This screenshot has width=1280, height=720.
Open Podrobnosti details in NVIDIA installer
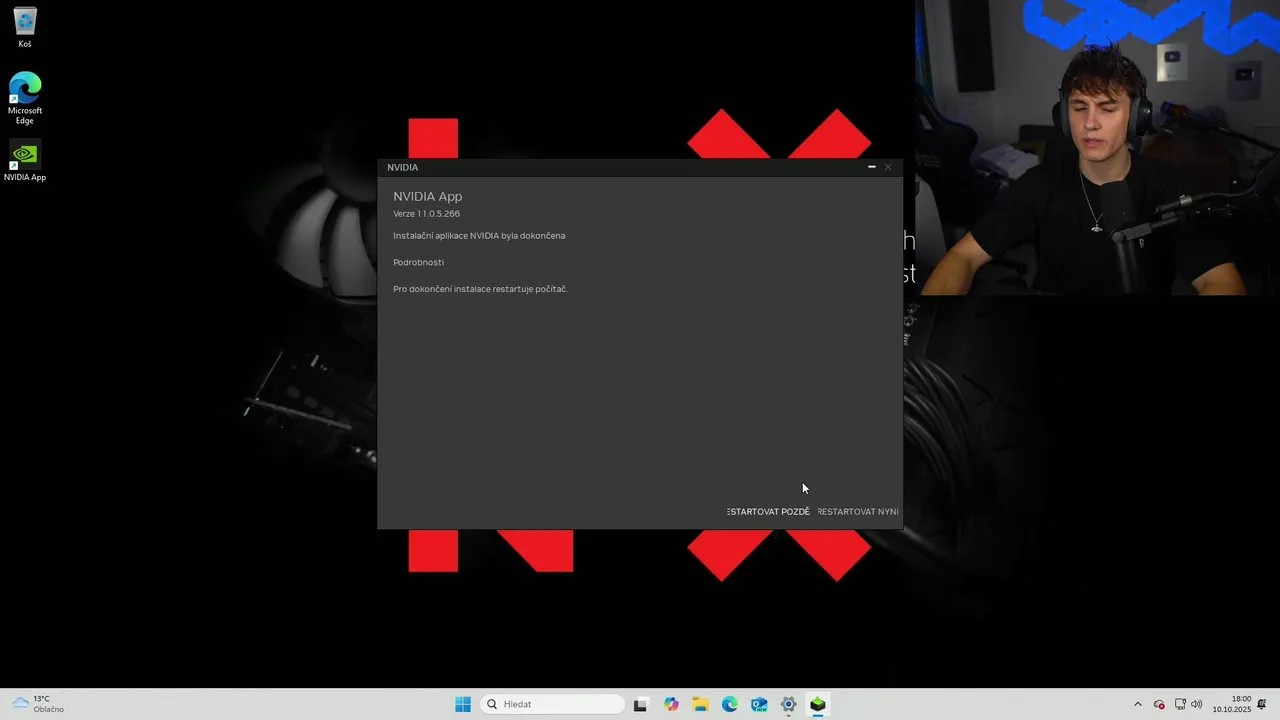(x=418, y=262)
